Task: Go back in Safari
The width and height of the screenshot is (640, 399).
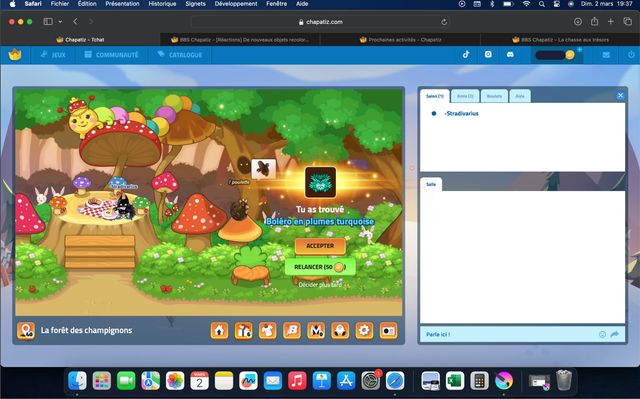Action: (x=75, y=22)
